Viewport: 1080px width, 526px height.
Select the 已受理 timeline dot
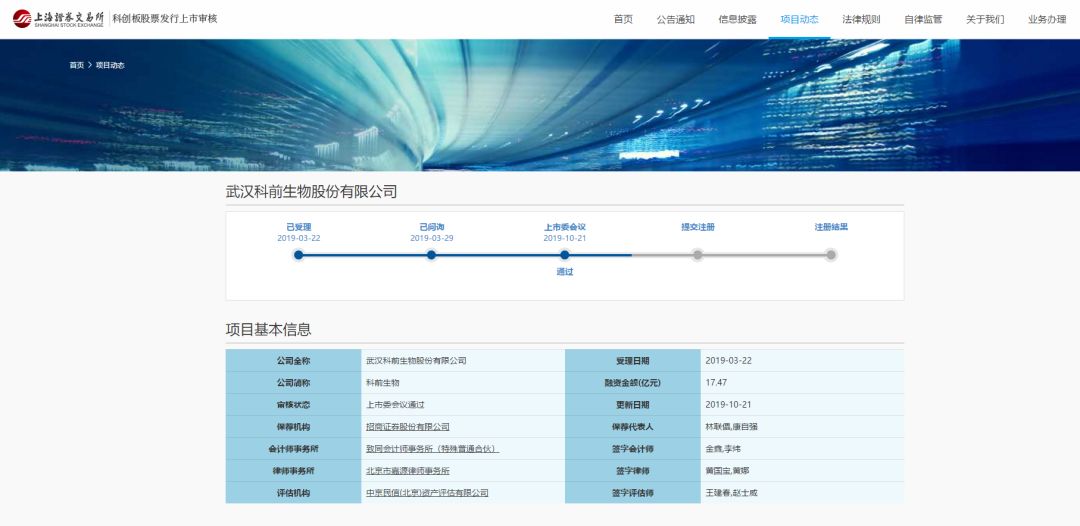(298, 255)
